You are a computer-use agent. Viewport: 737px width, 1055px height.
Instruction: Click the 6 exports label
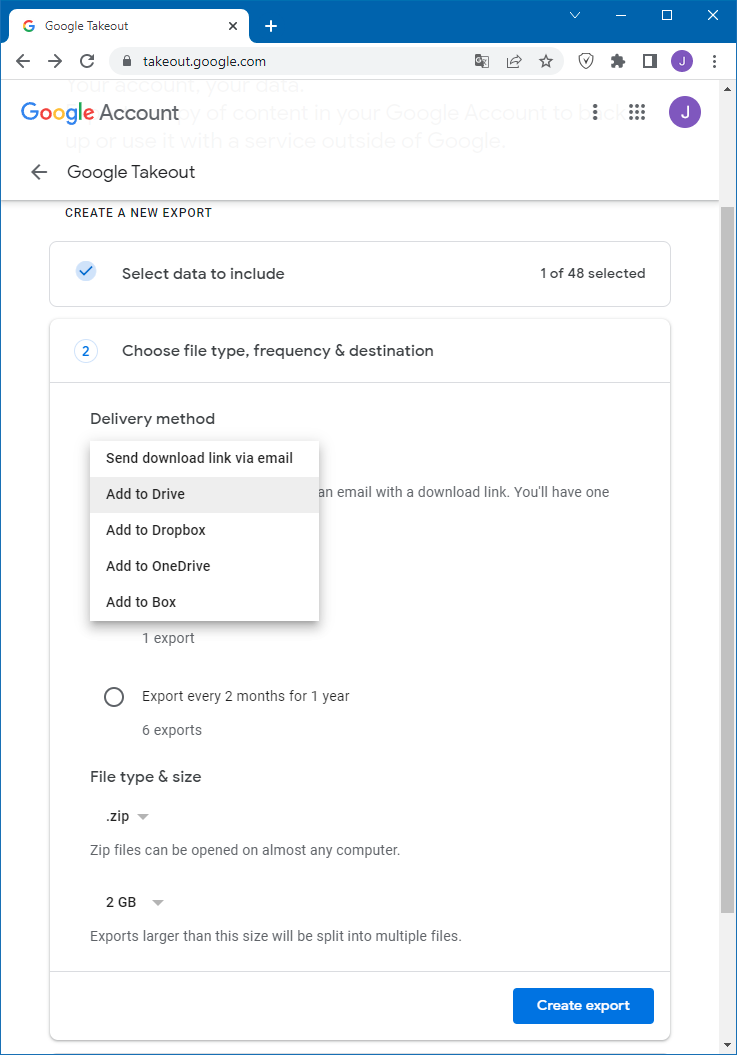click(x=172, y=730)
